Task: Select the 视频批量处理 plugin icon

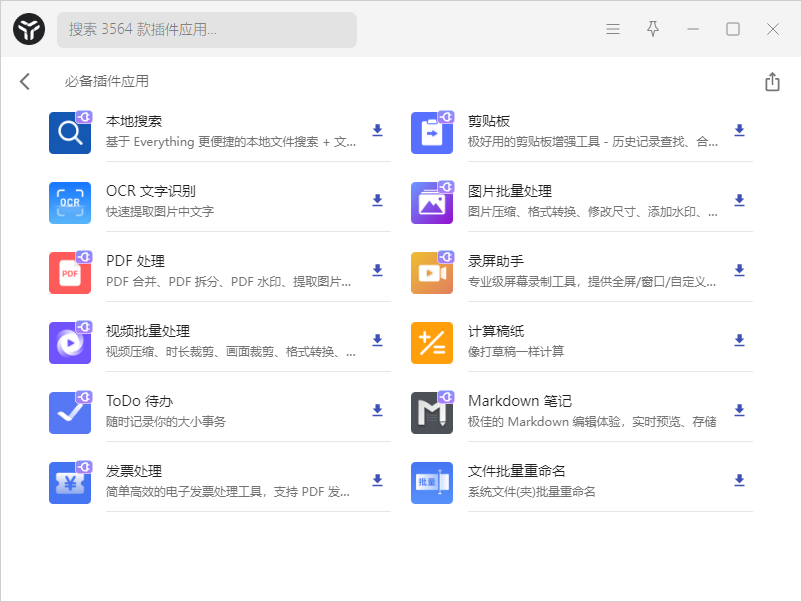Action: tap(69, 341)
